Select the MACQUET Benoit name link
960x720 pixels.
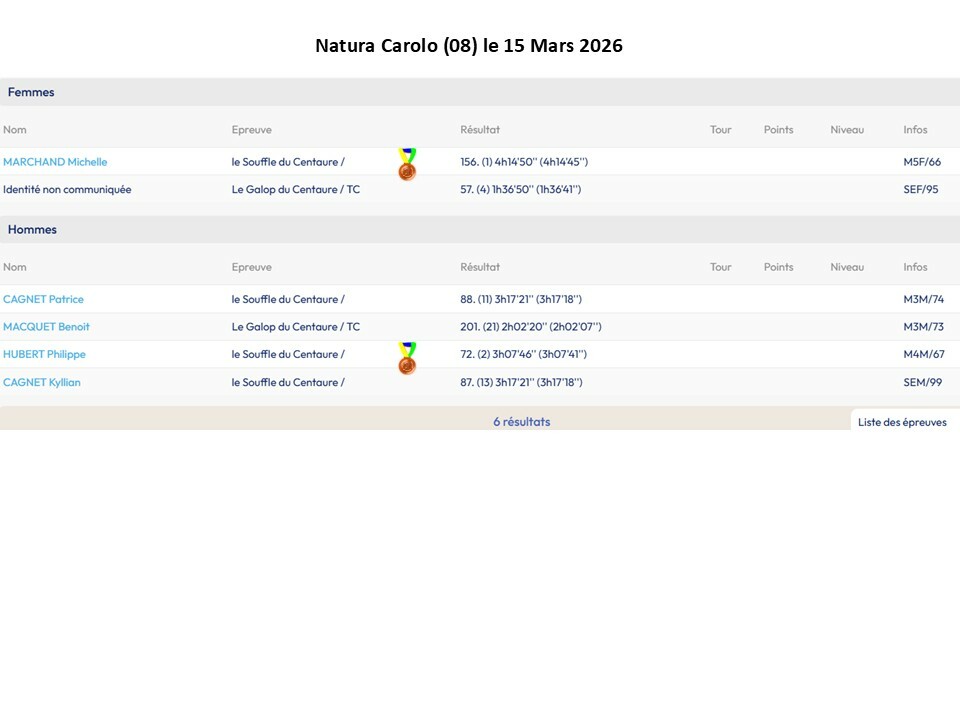coord(46,327)
